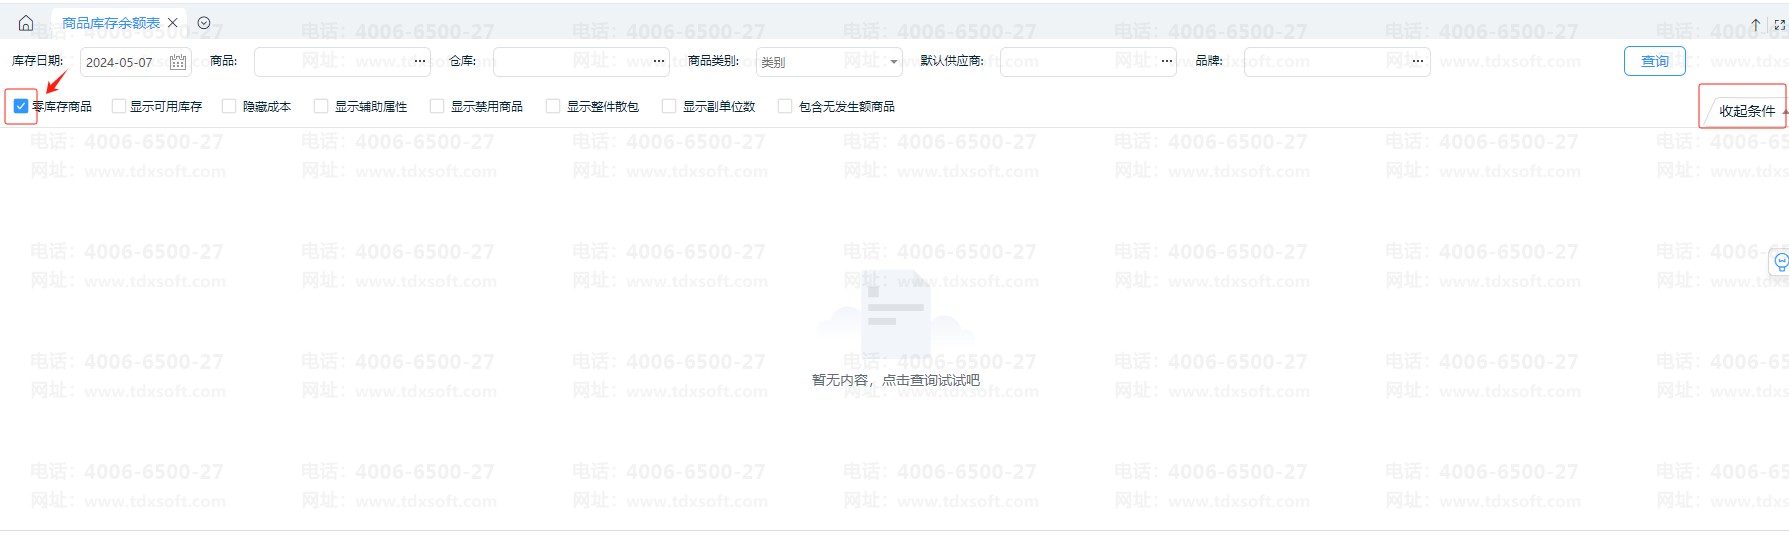Enable the 显示可用库存 checkbox
Image resolution: width=1789 pixels, height=556 pixels.
click(x=119, y=106)
